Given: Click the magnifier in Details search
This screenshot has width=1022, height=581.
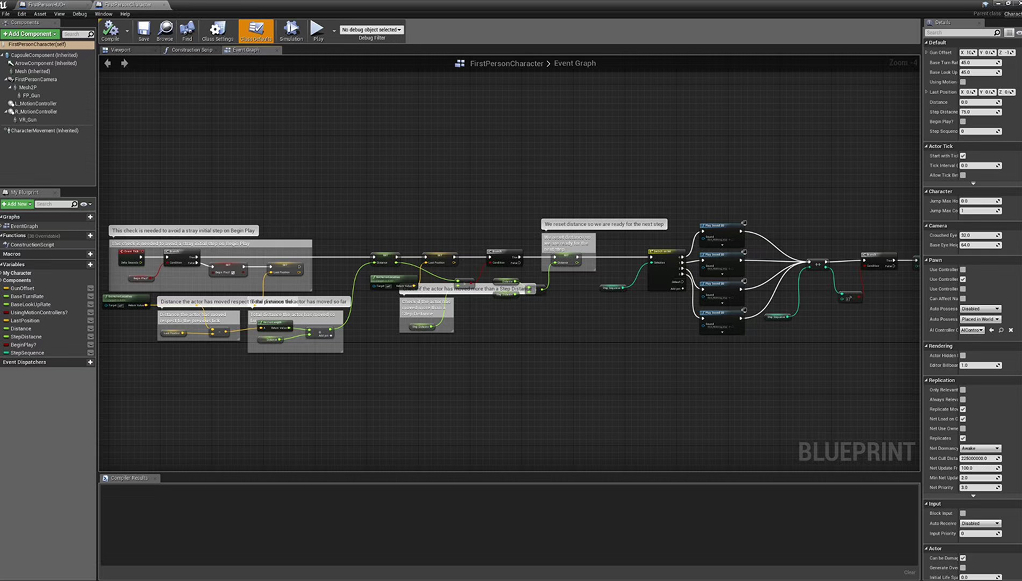Looking at the screenshot, I should click(x=997, y=33).
